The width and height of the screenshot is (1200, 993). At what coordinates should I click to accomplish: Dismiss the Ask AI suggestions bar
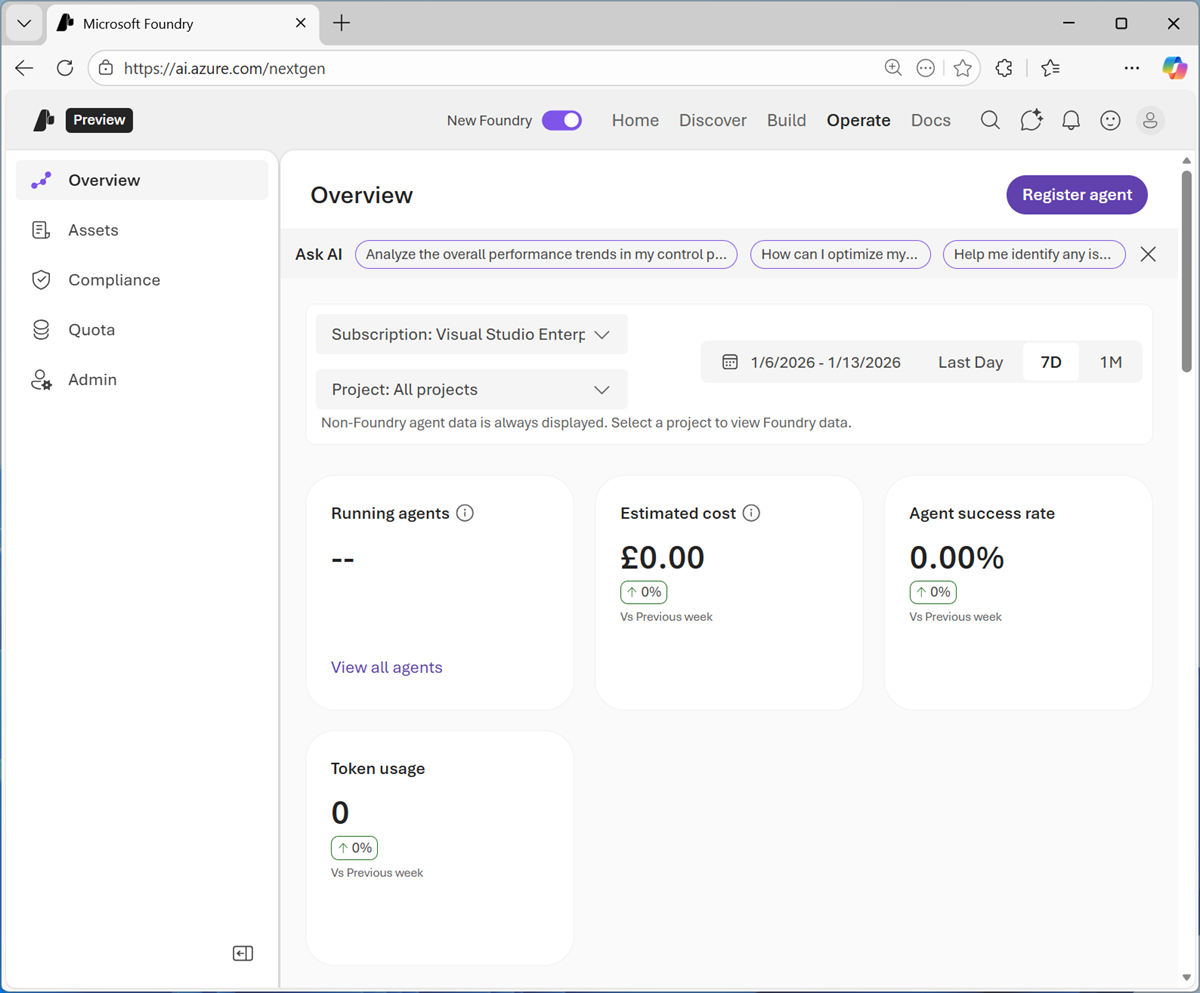click(x=1147, y=254)
